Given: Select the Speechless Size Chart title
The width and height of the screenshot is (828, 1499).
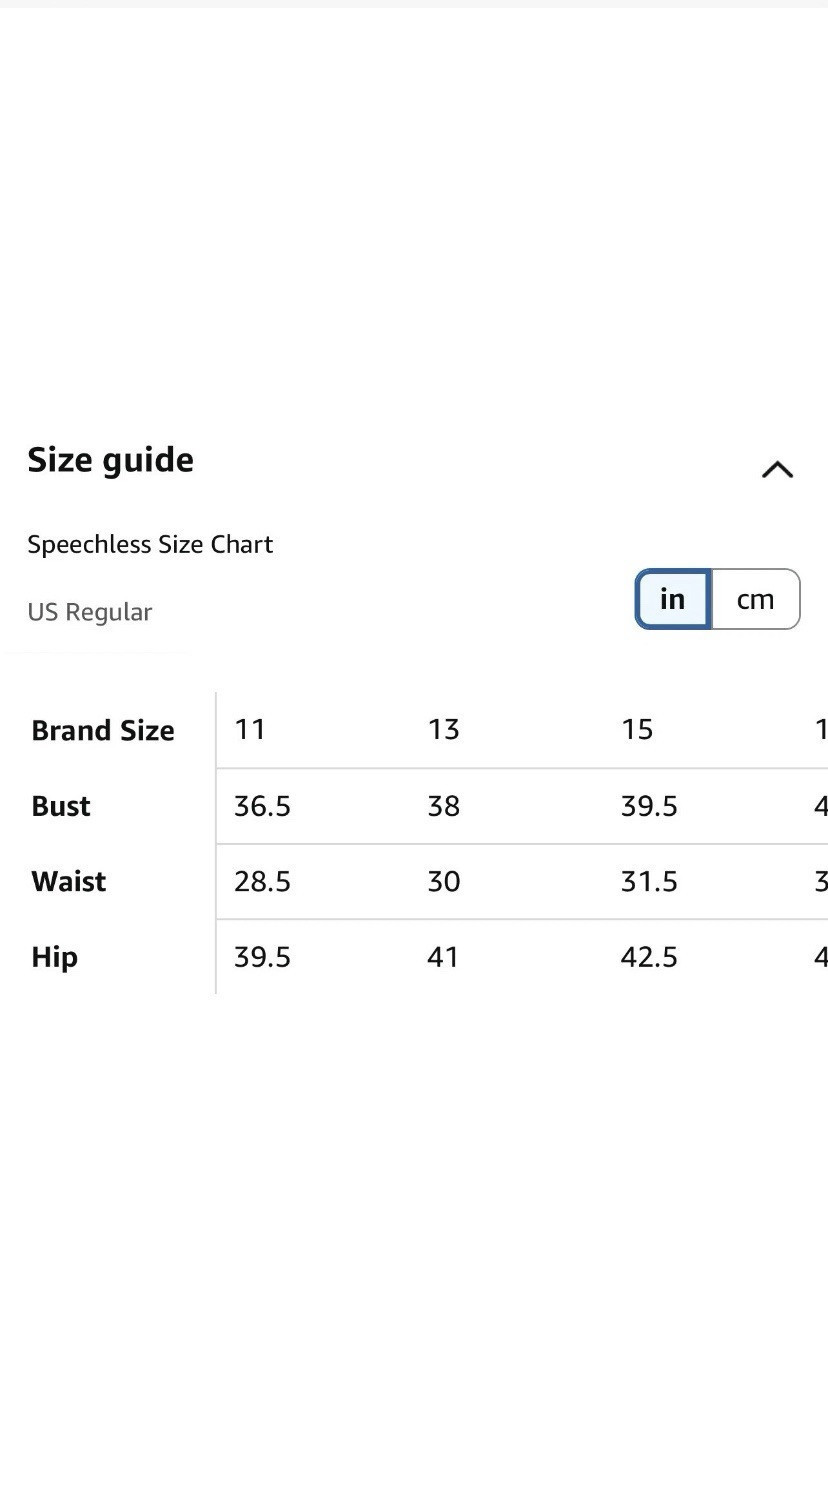Looking at the screenshot, I should [x=150, y=544].
